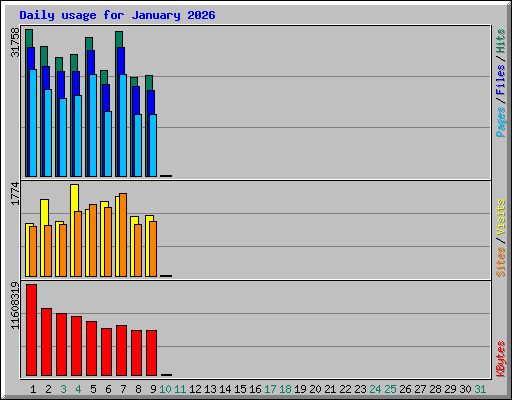Click day 13 on the x-axis
The width and height of the screenshot is (512, 400).
coord(210,389)
